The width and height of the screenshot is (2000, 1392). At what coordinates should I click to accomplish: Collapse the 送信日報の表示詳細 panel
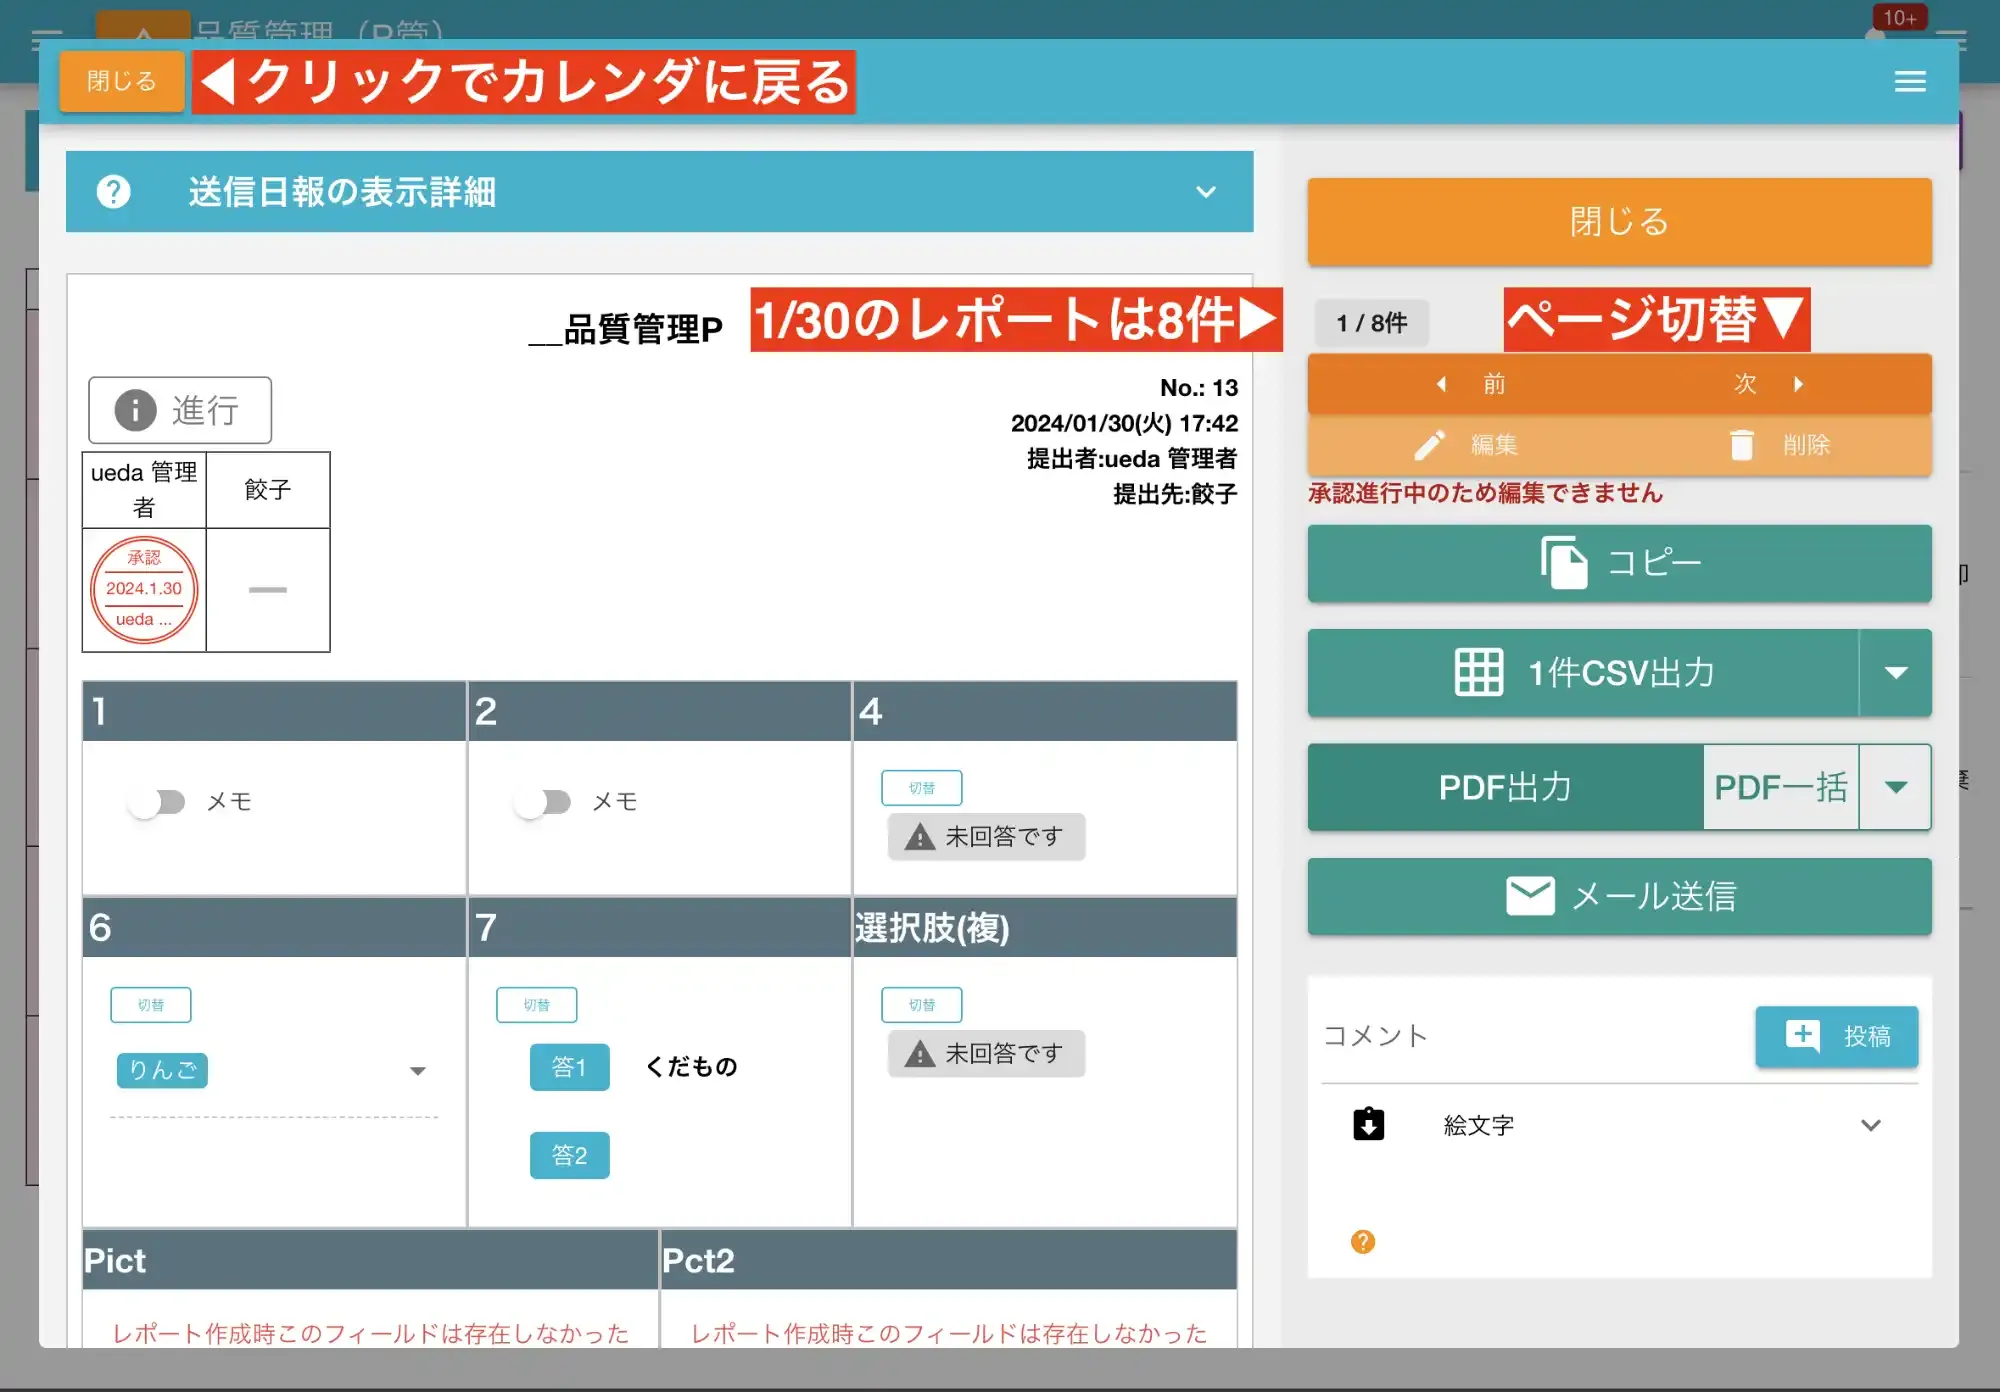(1207, 192)
